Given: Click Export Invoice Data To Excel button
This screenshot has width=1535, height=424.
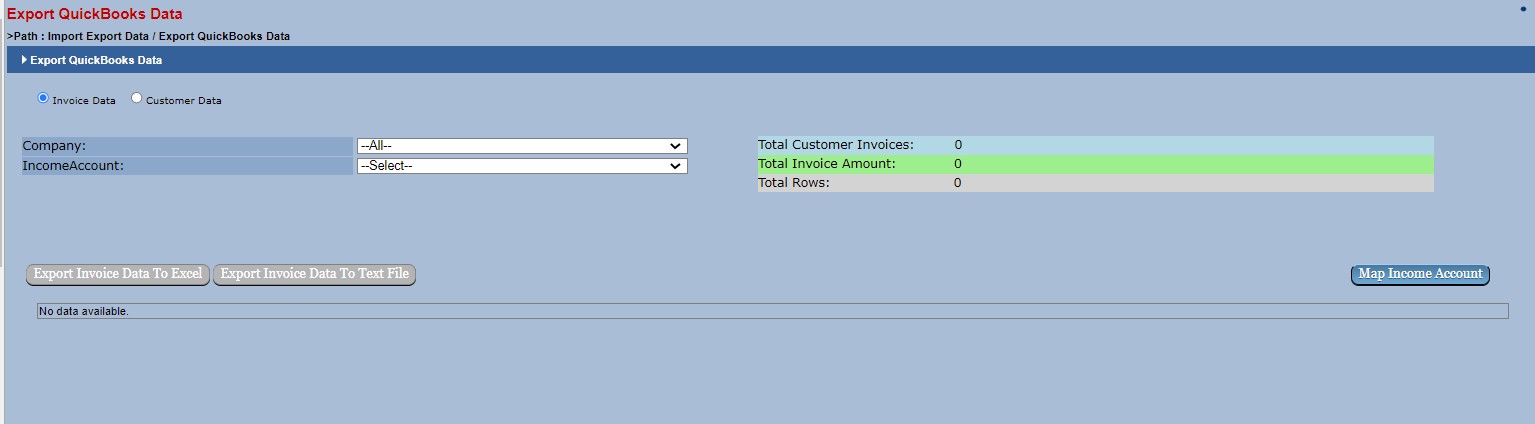Looking at the screenshot, I should pyautogui.click(x=118, y=274).
